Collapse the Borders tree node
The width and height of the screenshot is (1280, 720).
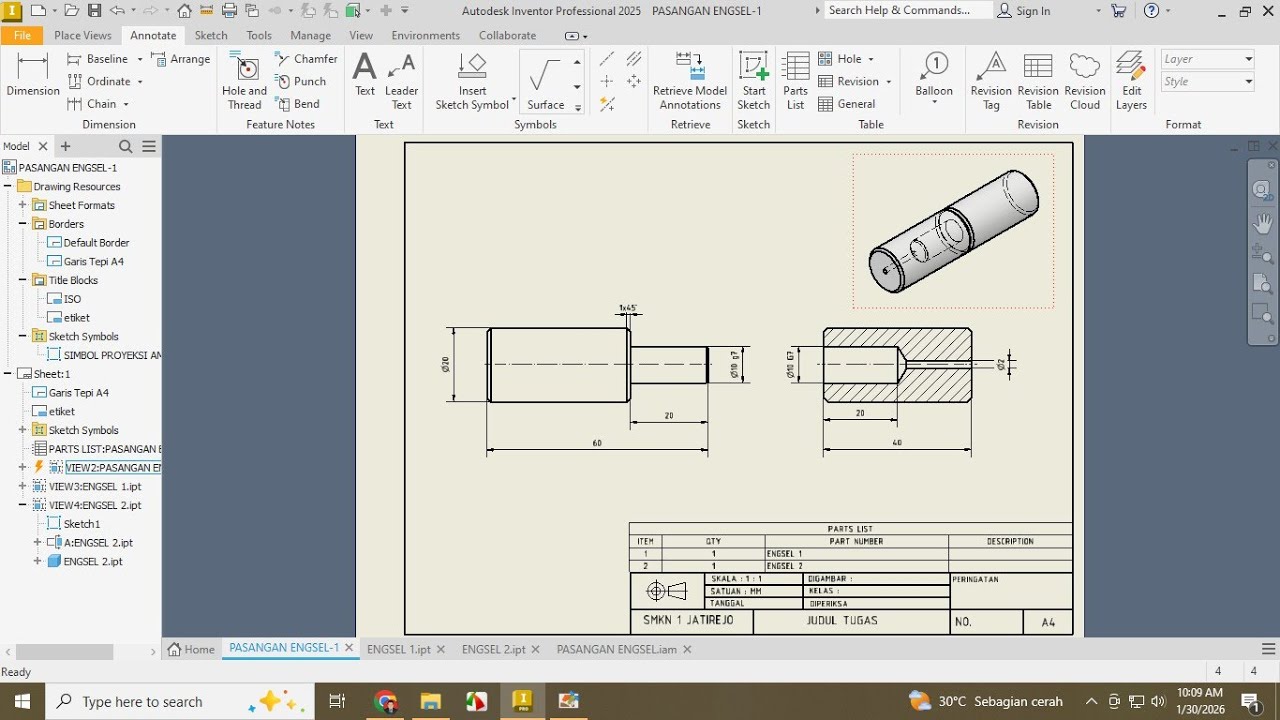point(22,224)
